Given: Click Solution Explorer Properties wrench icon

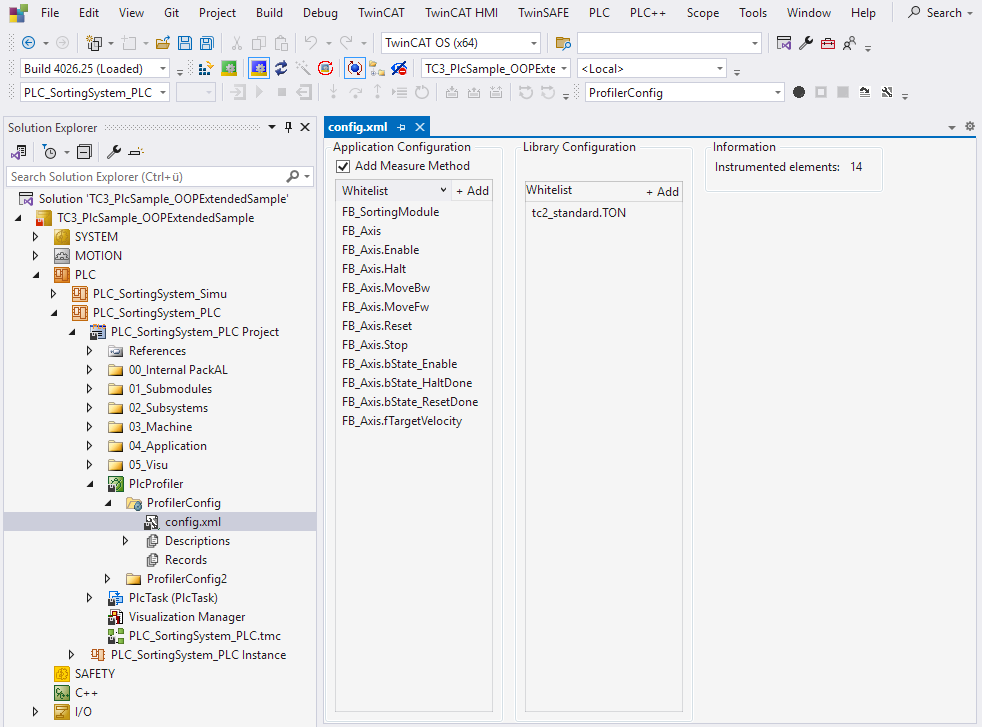Looking at the screenshot, I should [114, 152].
